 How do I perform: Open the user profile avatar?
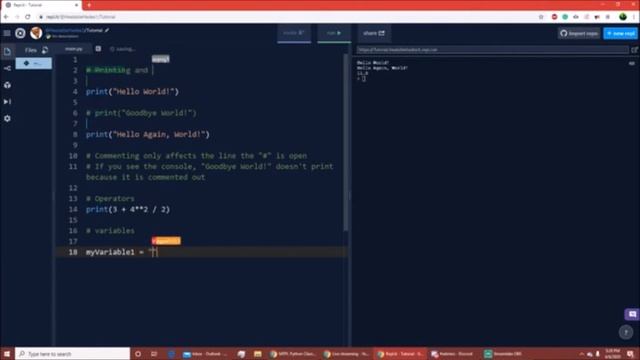[36, 33]
